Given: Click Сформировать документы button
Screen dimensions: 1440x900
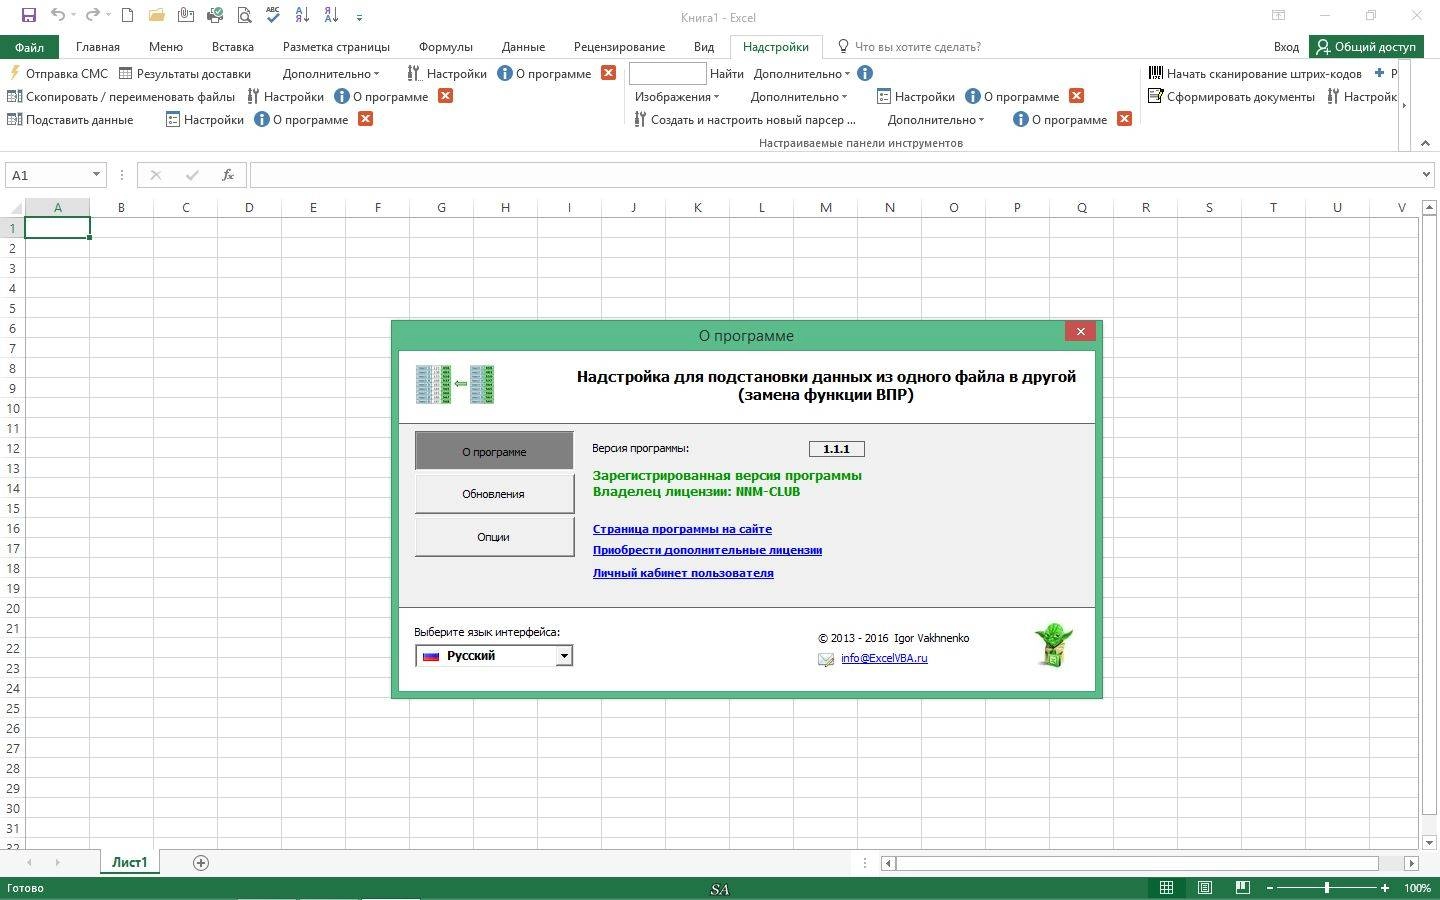Looking at the screenshot, I should click(x=1231, y=96).
